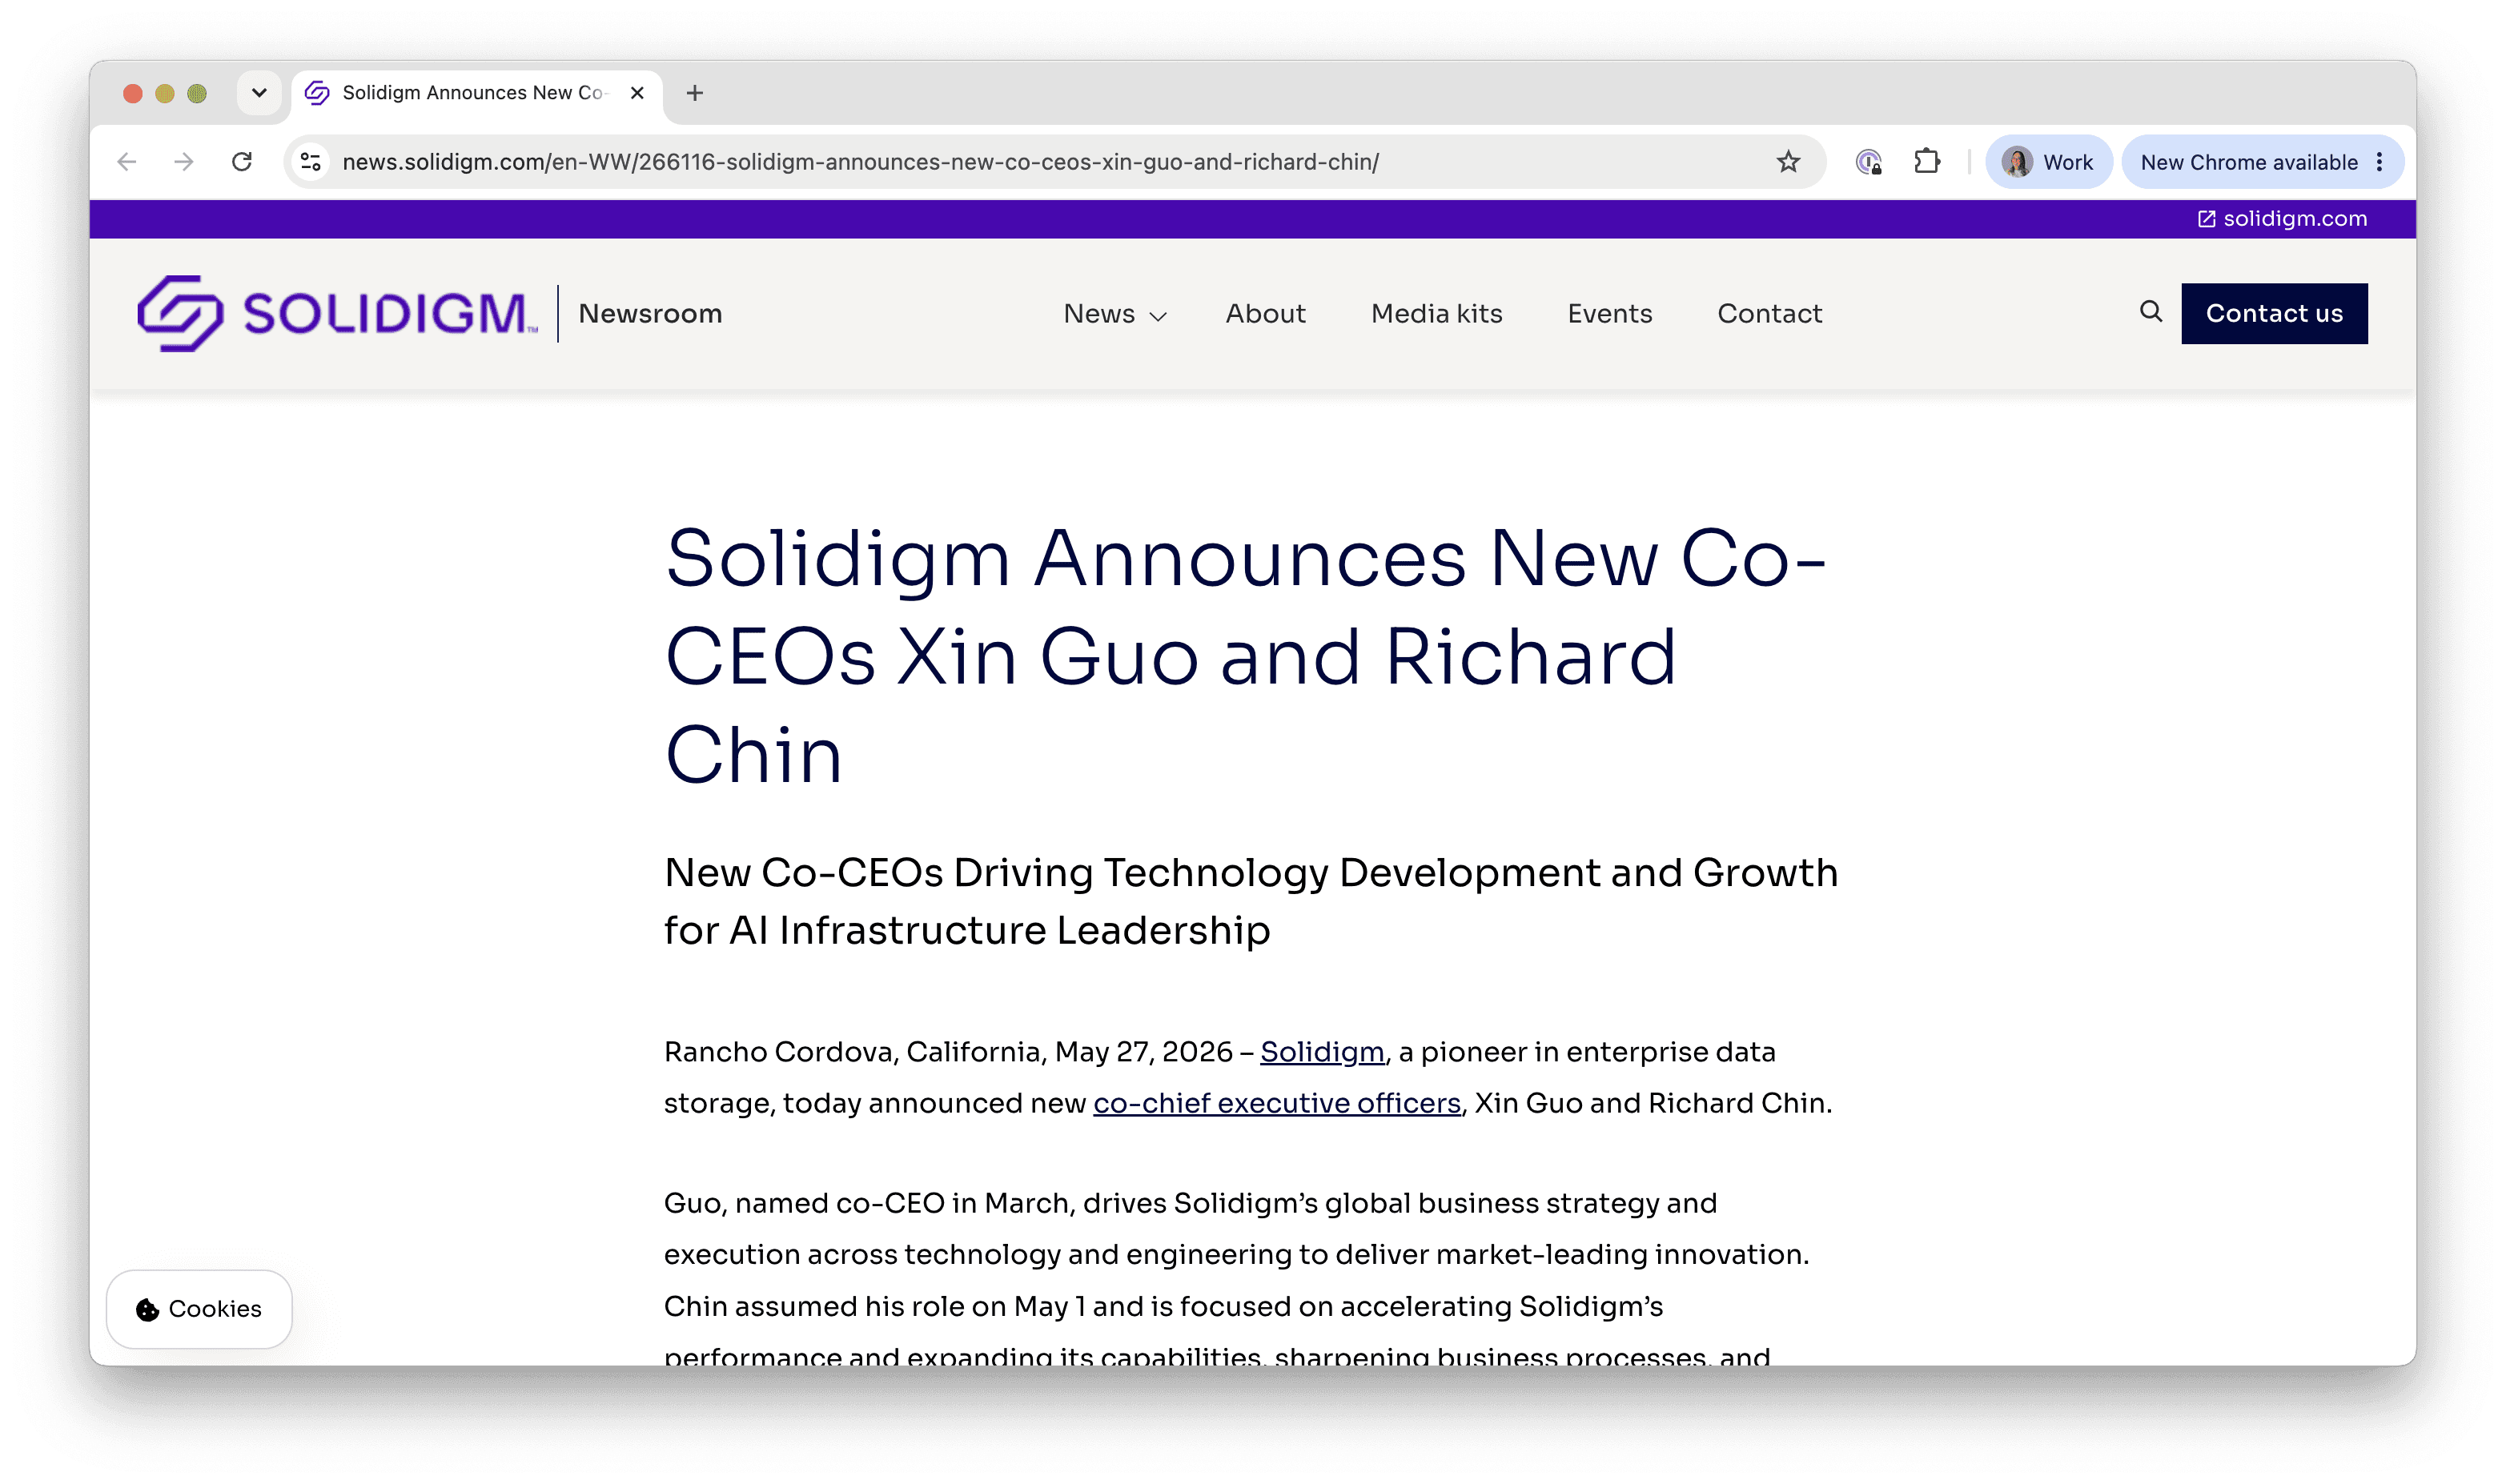
Task: Open the Contact nav item
Action: point(1769,314)
